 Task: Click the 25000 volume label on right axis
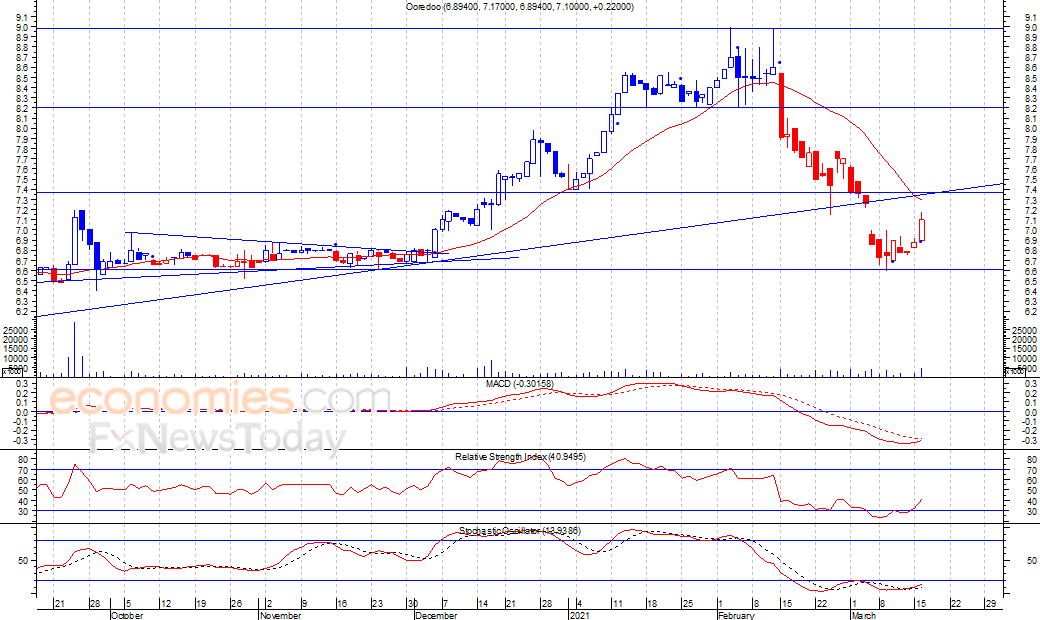(x=1025, y=330)
